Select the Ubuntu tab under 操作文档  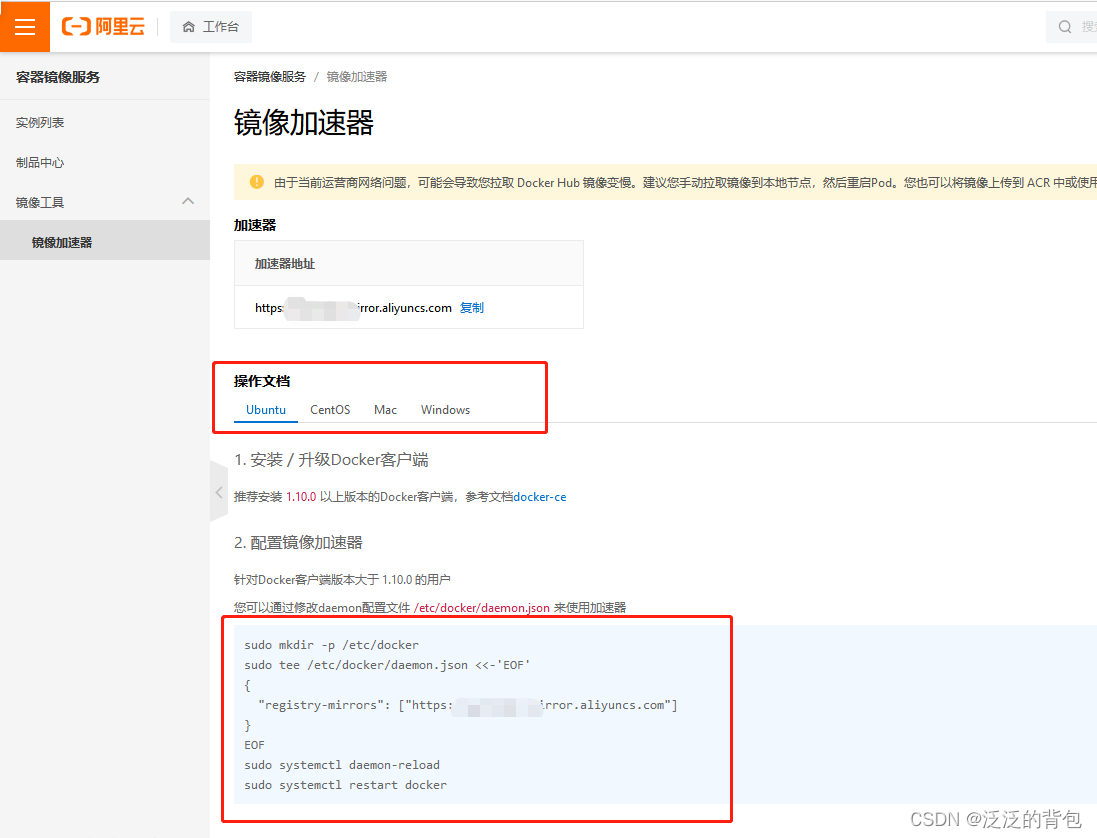click(265, 409)
